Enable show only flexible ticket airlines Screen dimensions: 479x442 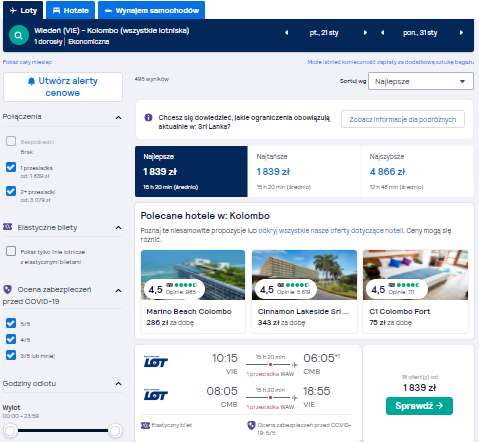(11, 251)
